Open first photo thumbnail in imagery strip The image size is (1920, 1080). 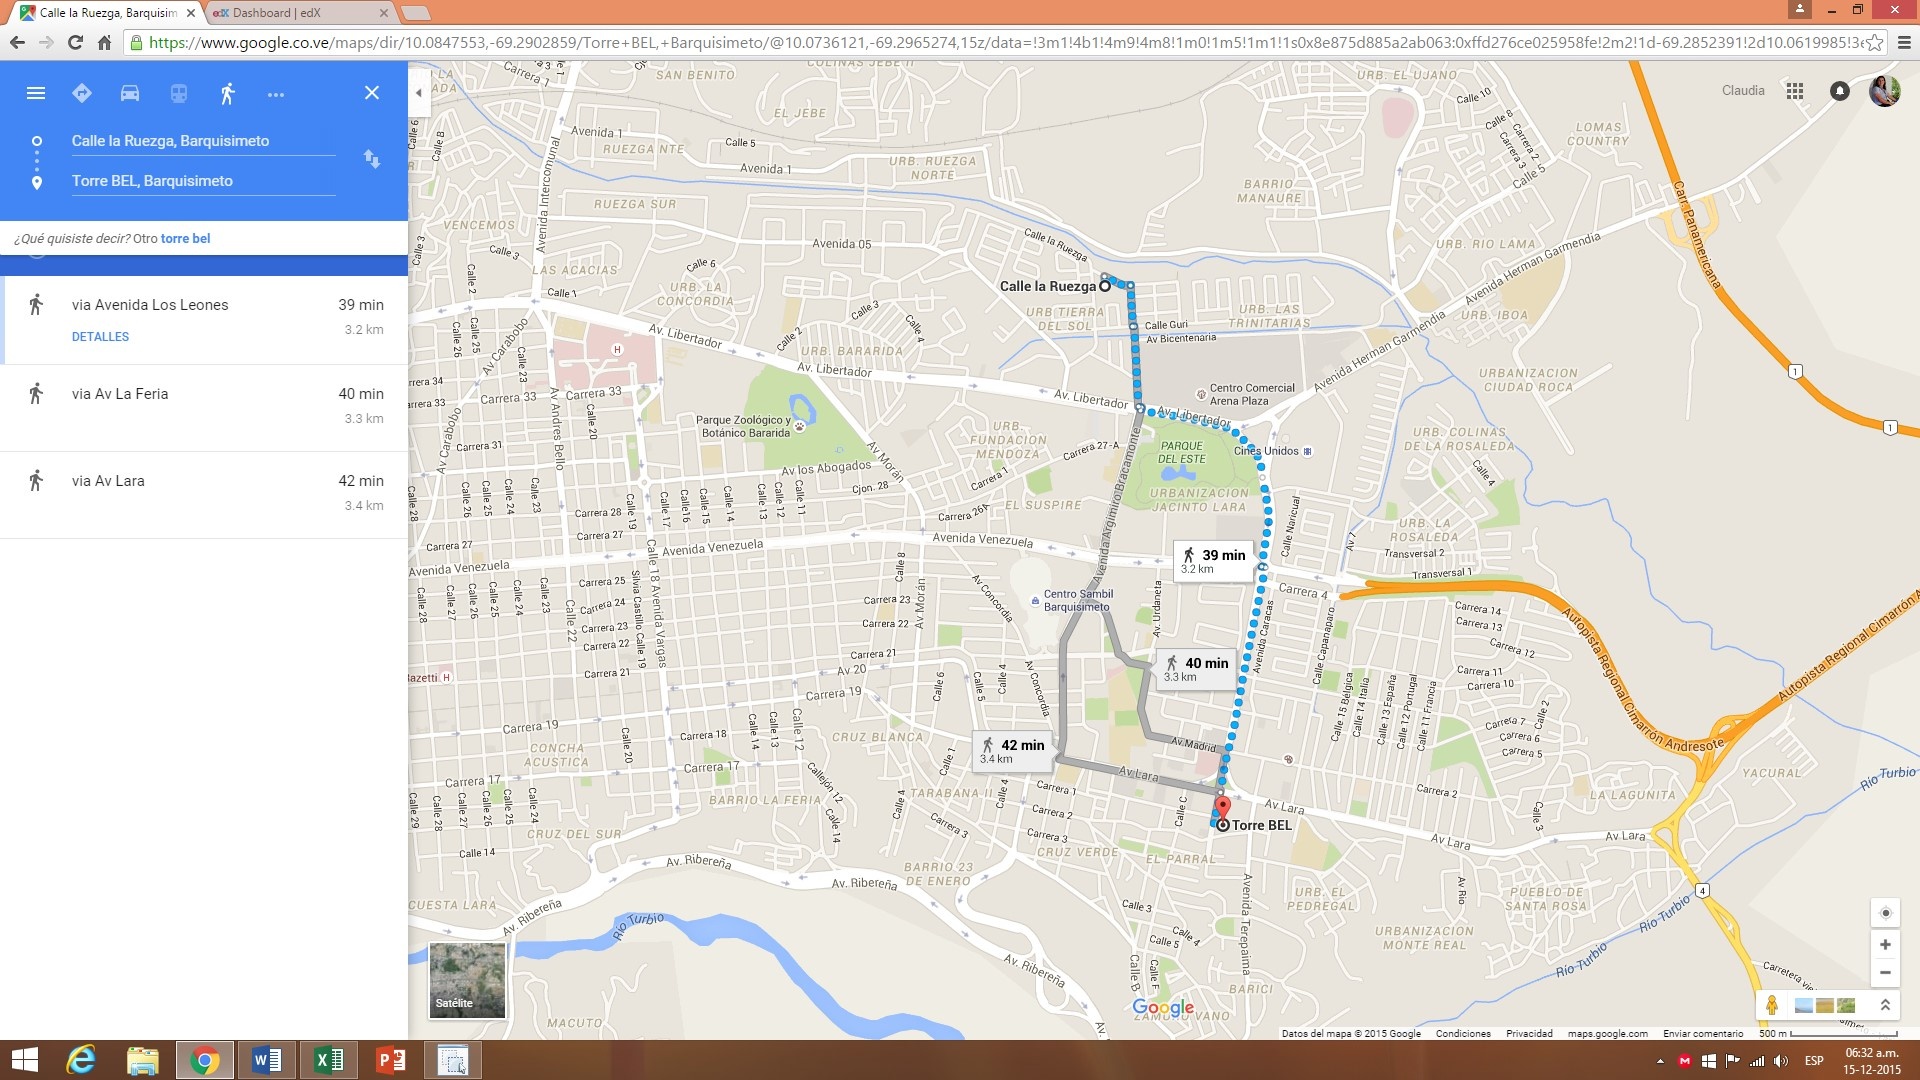point(1804,1005)
